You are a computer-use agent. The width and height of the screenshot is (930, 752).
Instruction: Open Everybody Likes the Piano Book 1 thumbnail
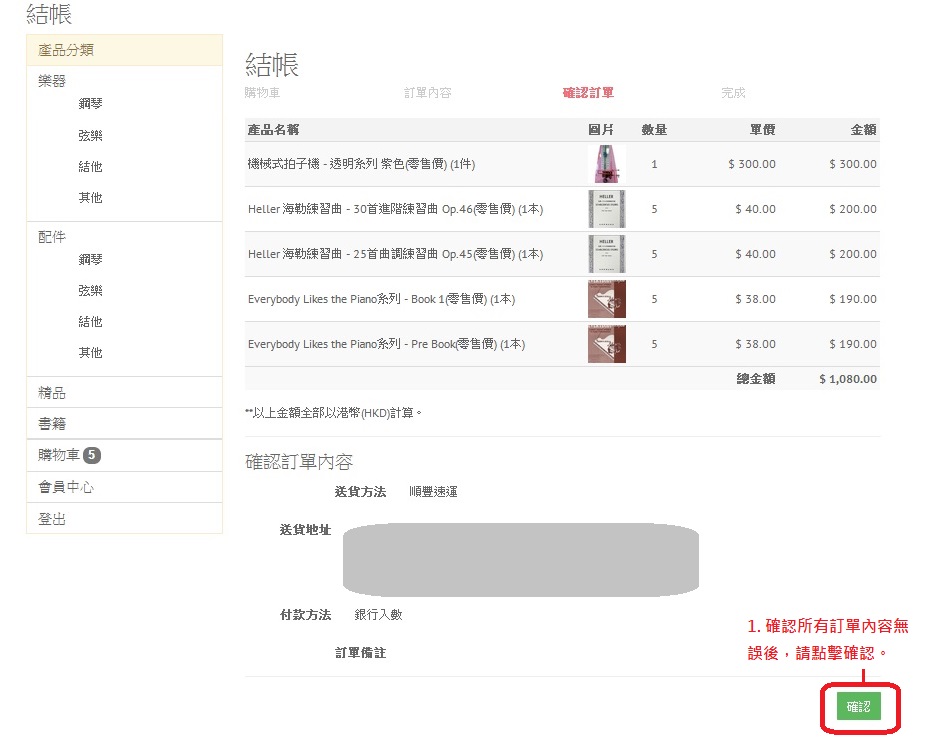coord(606,299)
